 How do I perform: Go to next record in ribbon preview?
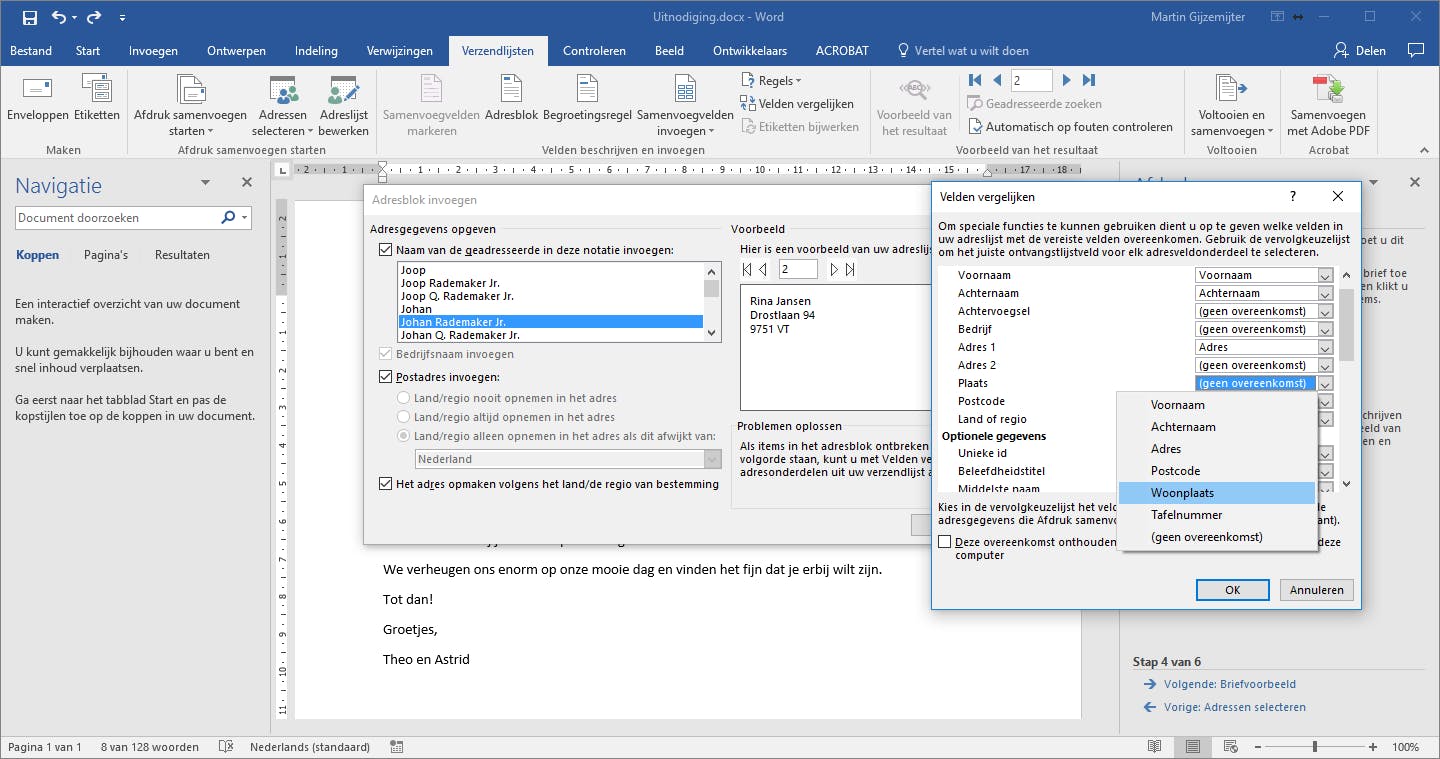click(1067, 80)
